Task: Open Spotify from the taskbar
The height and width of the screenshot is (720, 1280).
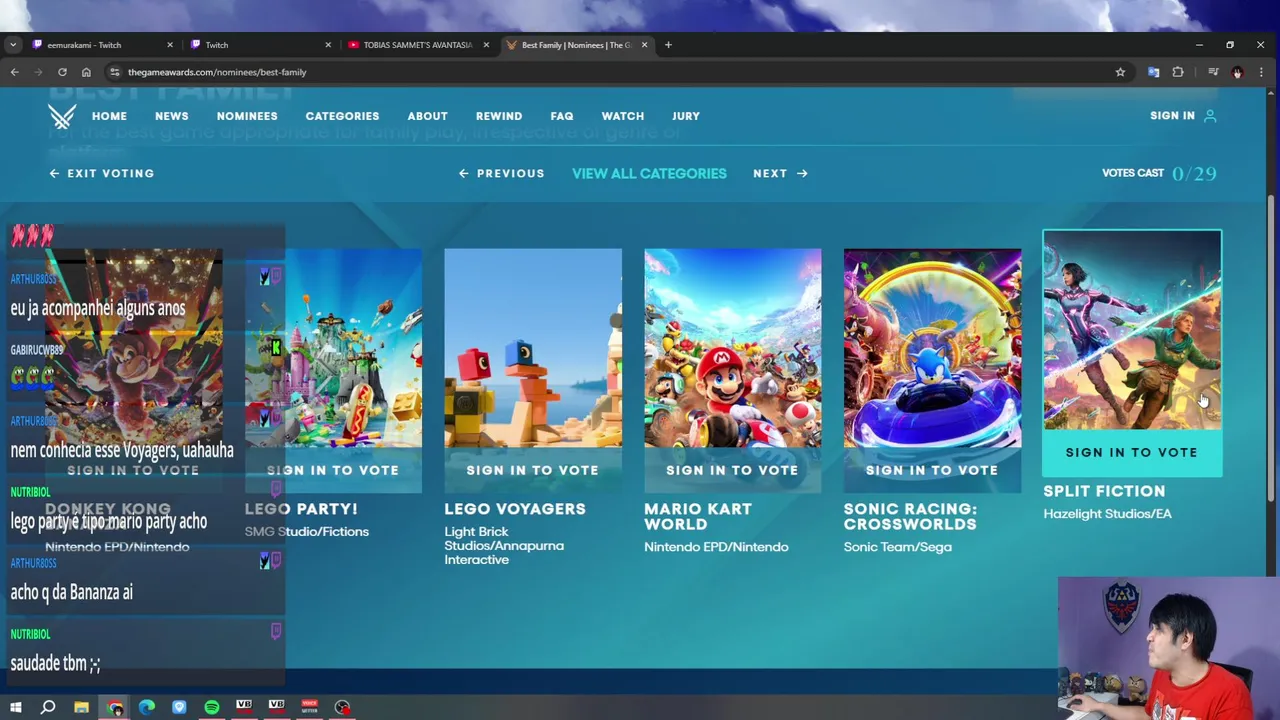Action: coord(212,707)
